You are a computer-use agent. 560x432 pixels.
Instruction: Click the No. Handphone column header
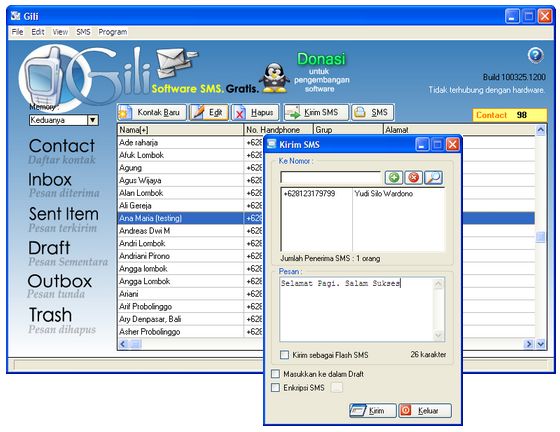pos(278,130)
